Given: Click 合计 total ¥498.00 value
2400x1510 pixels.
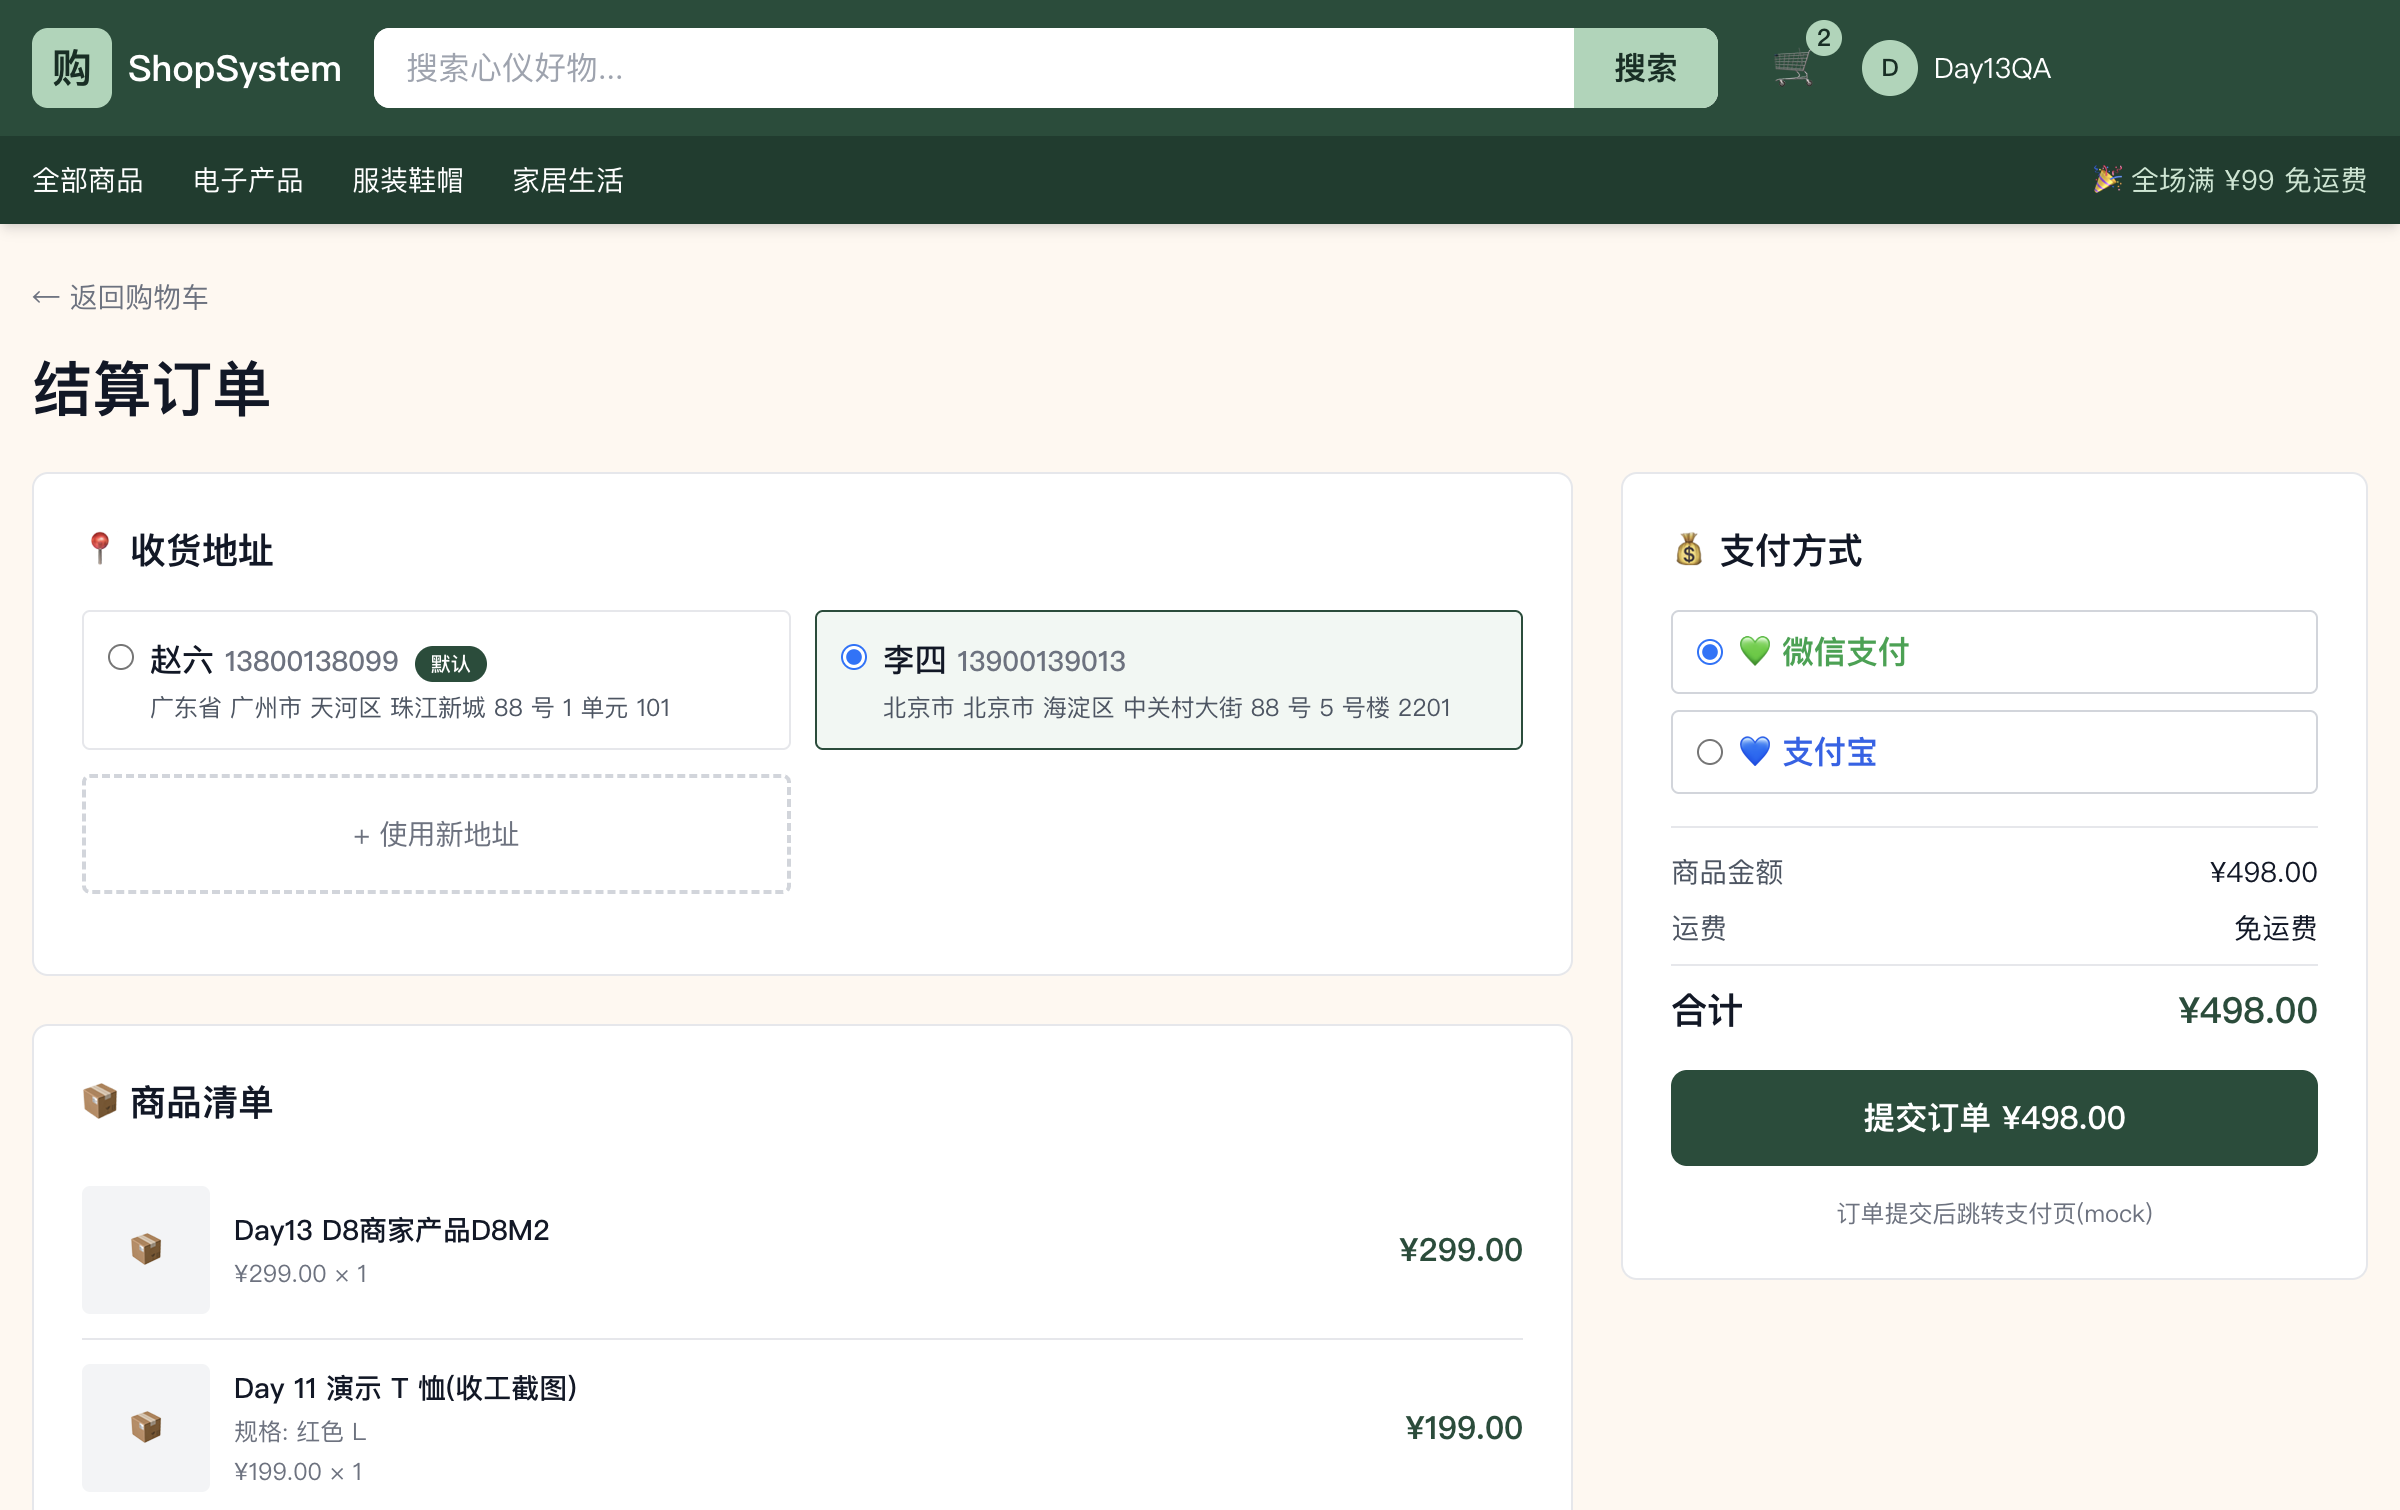Looking at the screenshot, I should [x=2247, y=1010].
